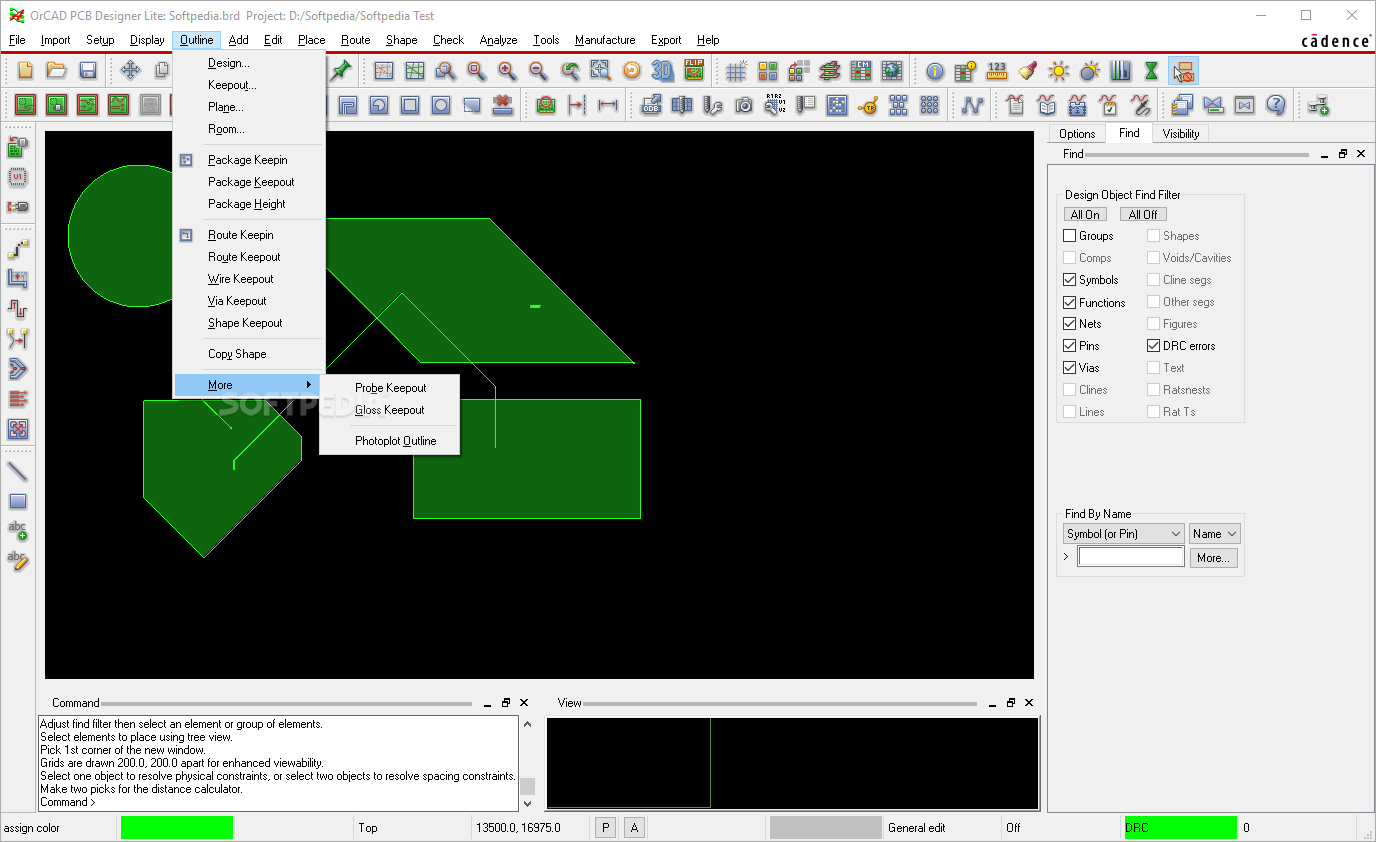Image resolution: width=1376 pixels, height=842 pixels.
Task: Click the Command window scrollbar down arrow
Action: (527, 803)
